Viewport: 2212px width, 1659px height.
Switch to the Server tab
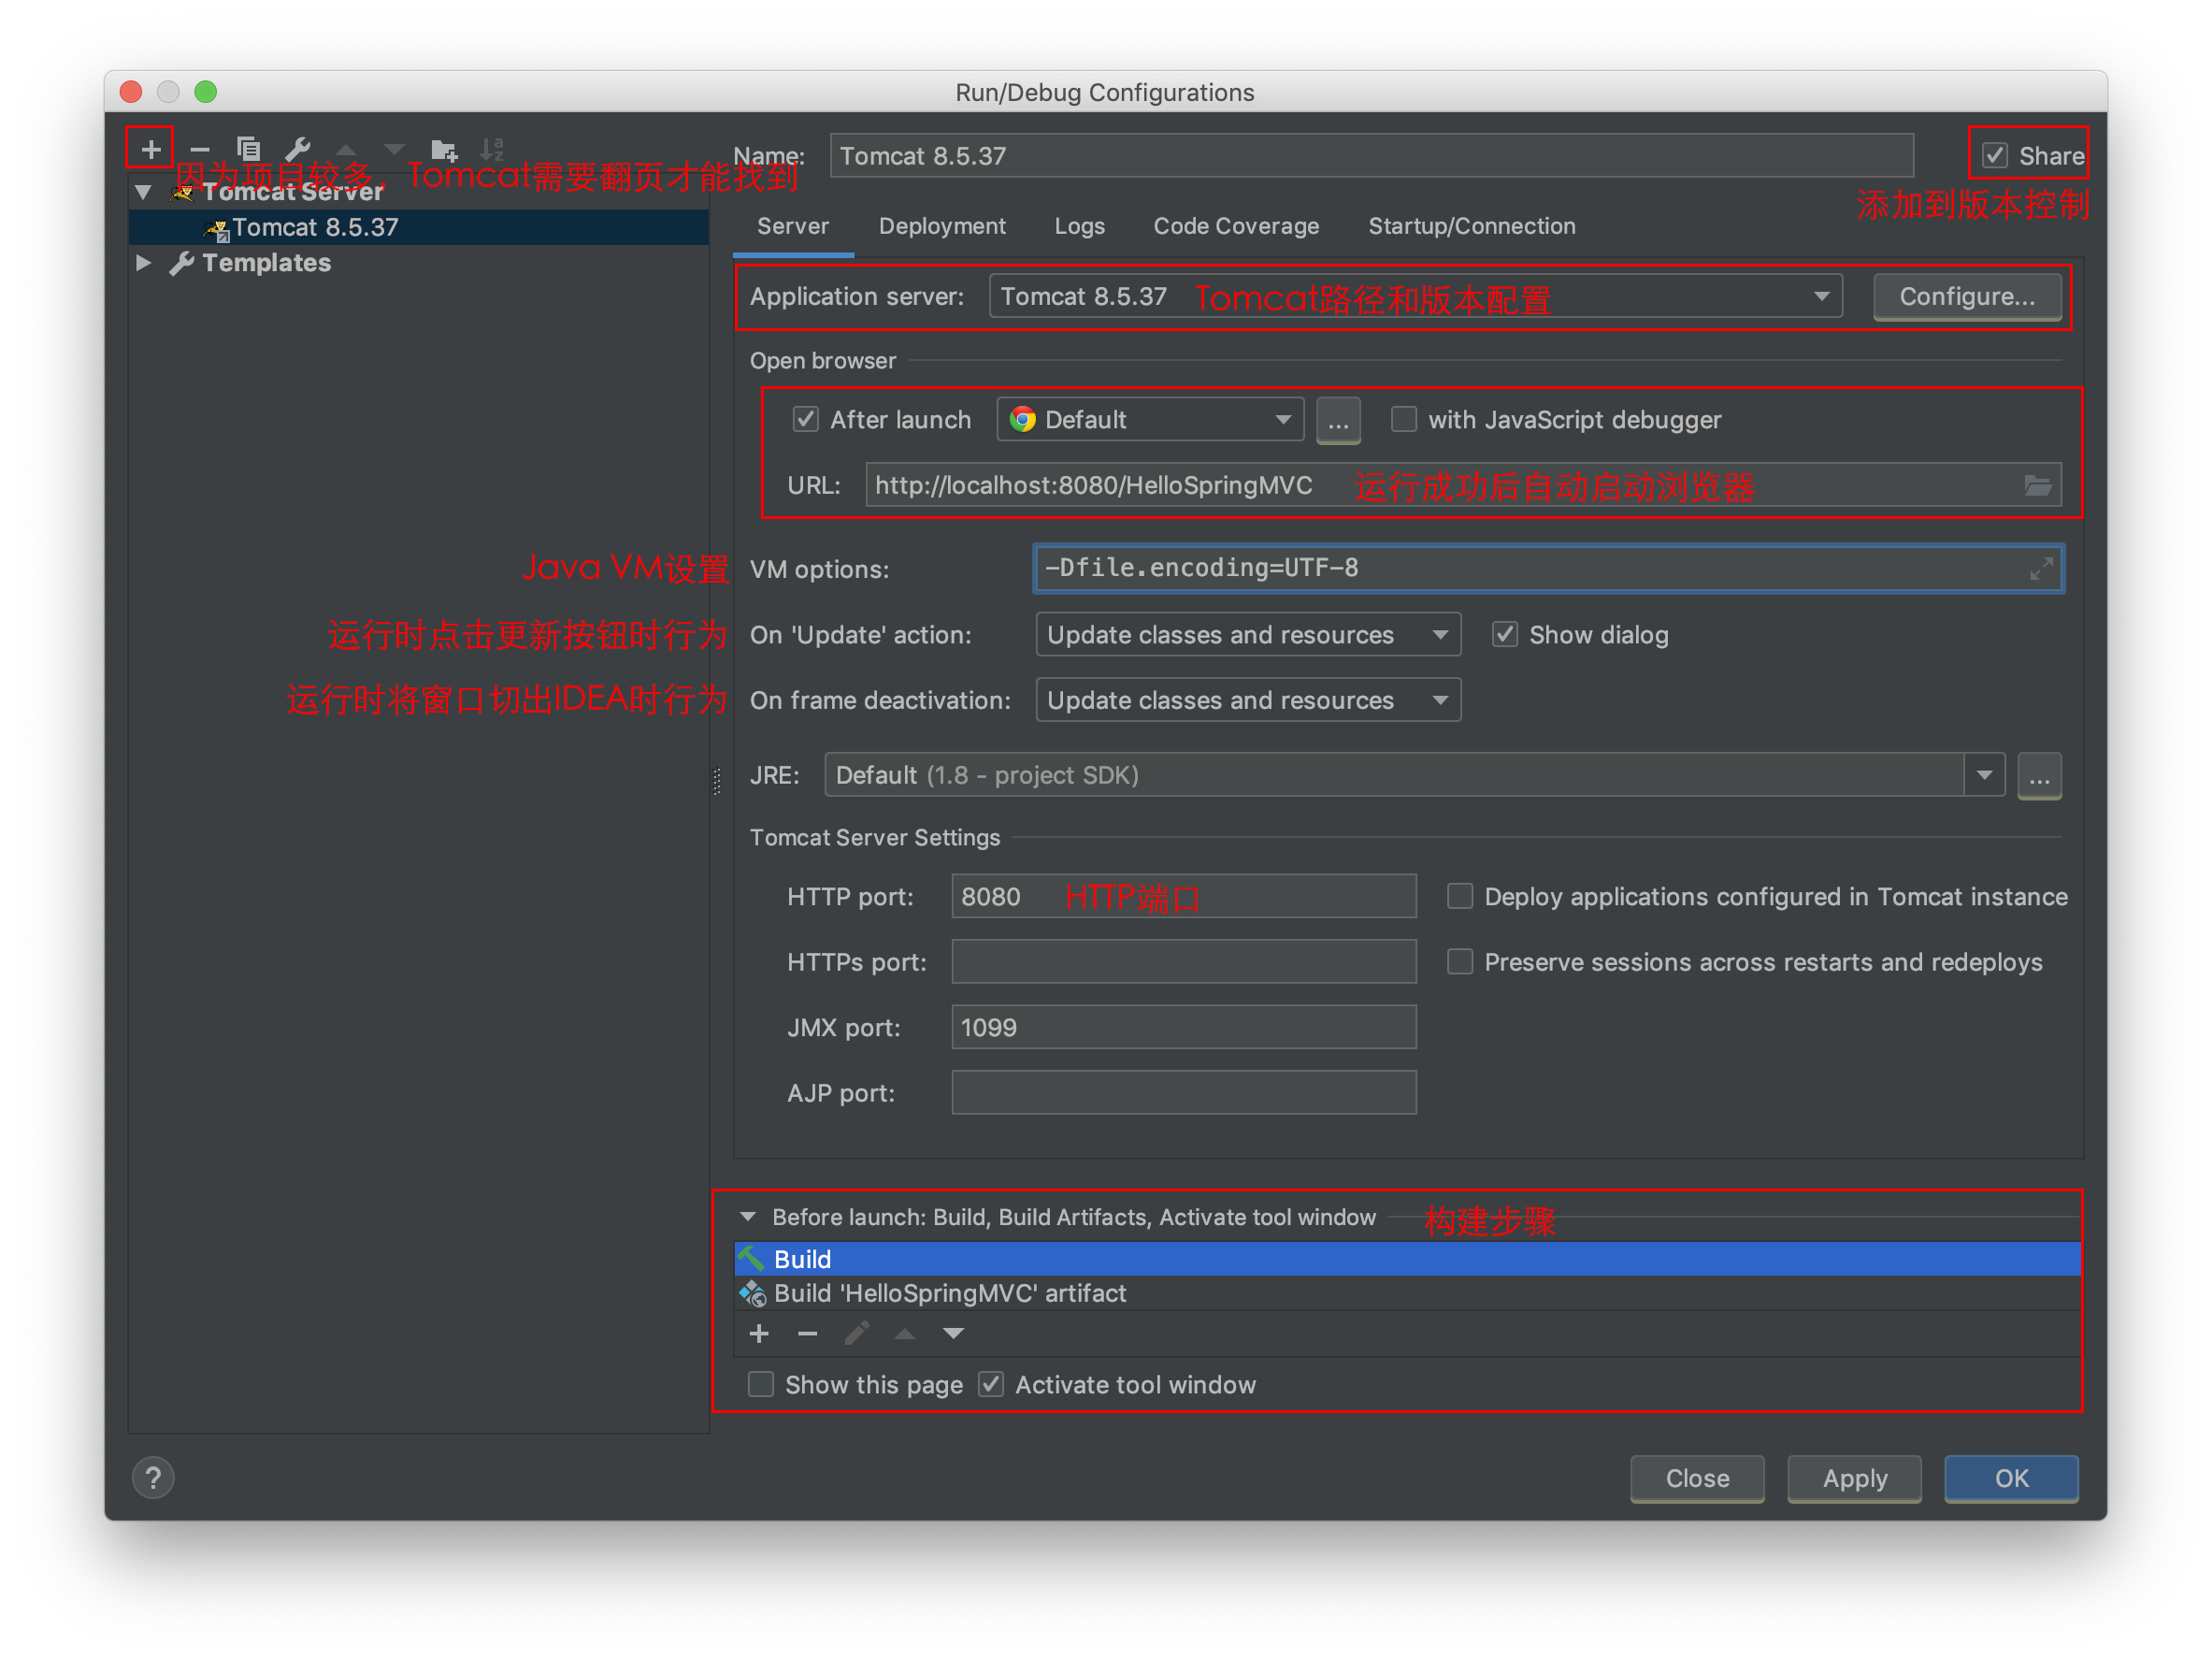point(793,226)
